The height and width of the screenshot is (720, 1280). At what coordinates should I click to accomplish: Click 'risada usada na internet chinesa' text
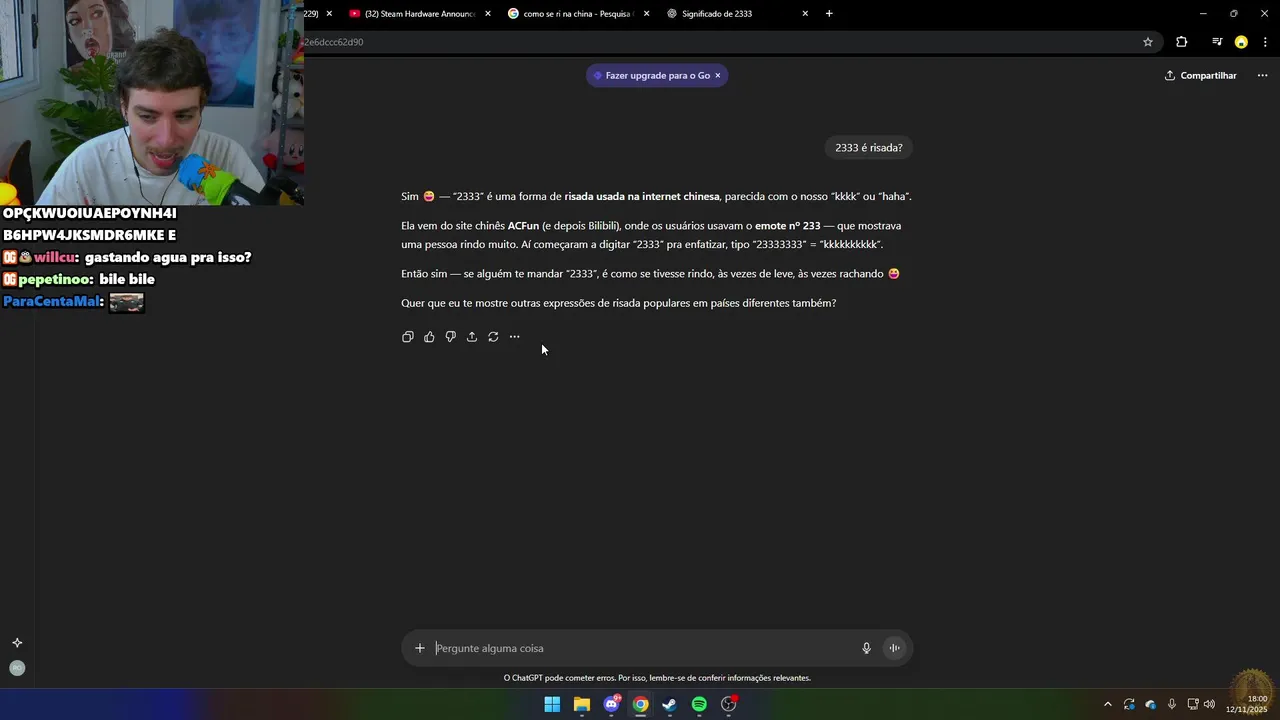pyautogui.click(x=642, y=197)
